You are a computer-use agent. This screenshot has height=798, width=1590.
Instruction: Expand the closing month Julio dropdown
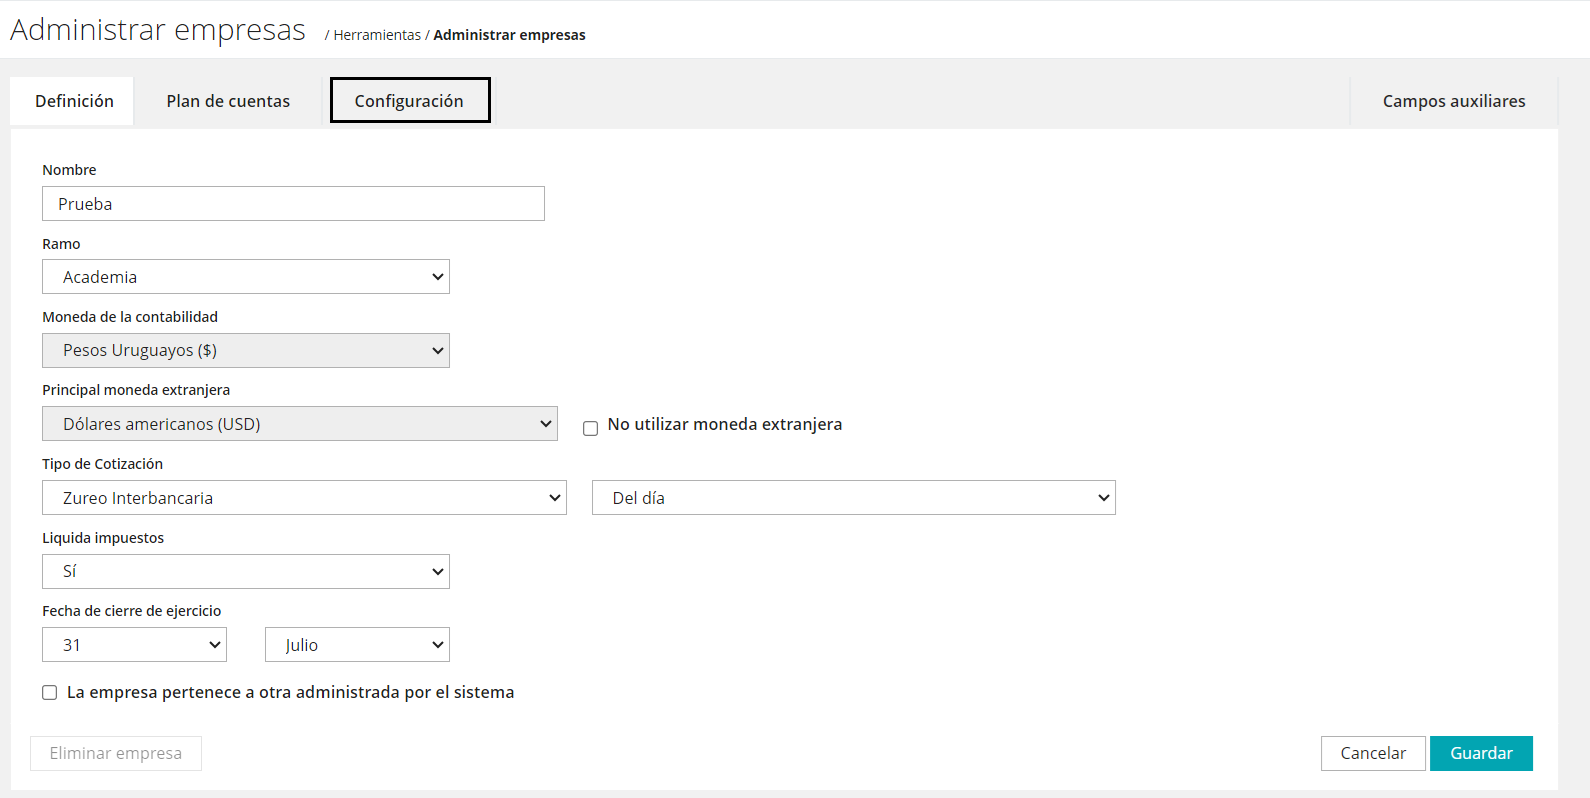coord(357,645)
